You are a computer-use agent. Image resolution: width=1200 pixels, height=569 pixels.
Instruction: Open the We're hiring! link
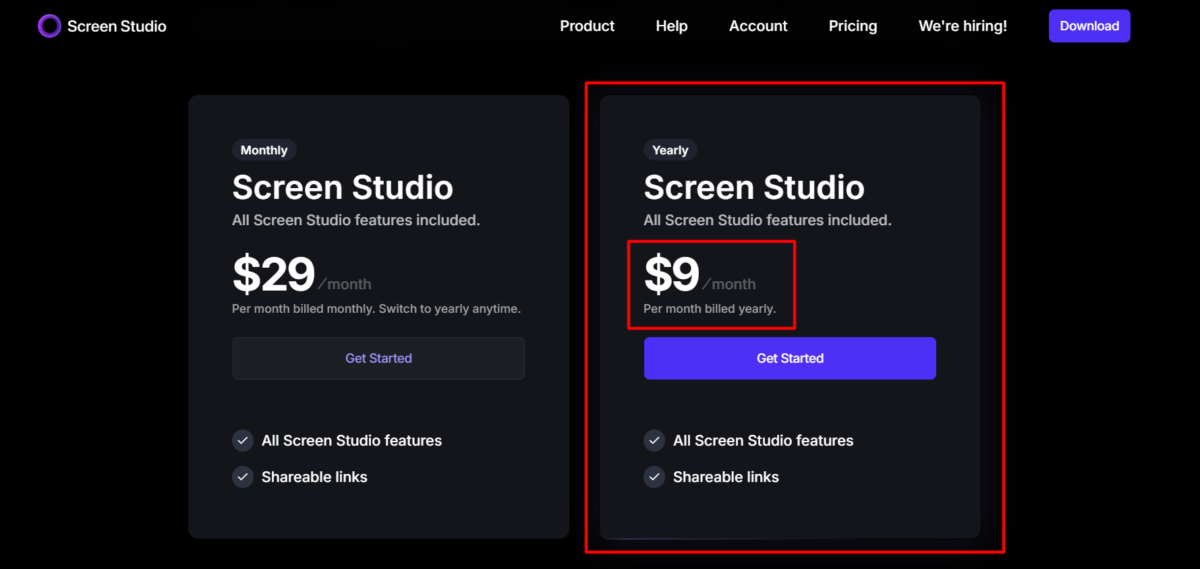point(963,26)
